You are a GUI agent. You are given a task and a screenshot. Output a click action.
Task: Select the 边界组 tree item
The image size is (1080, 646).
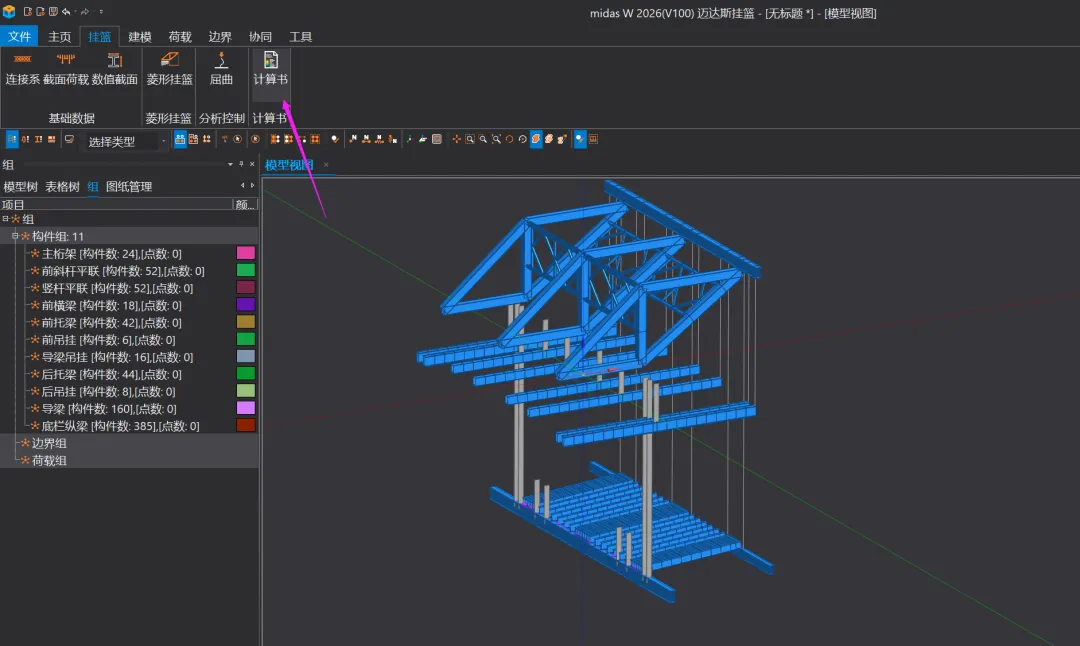click(49, 443)
